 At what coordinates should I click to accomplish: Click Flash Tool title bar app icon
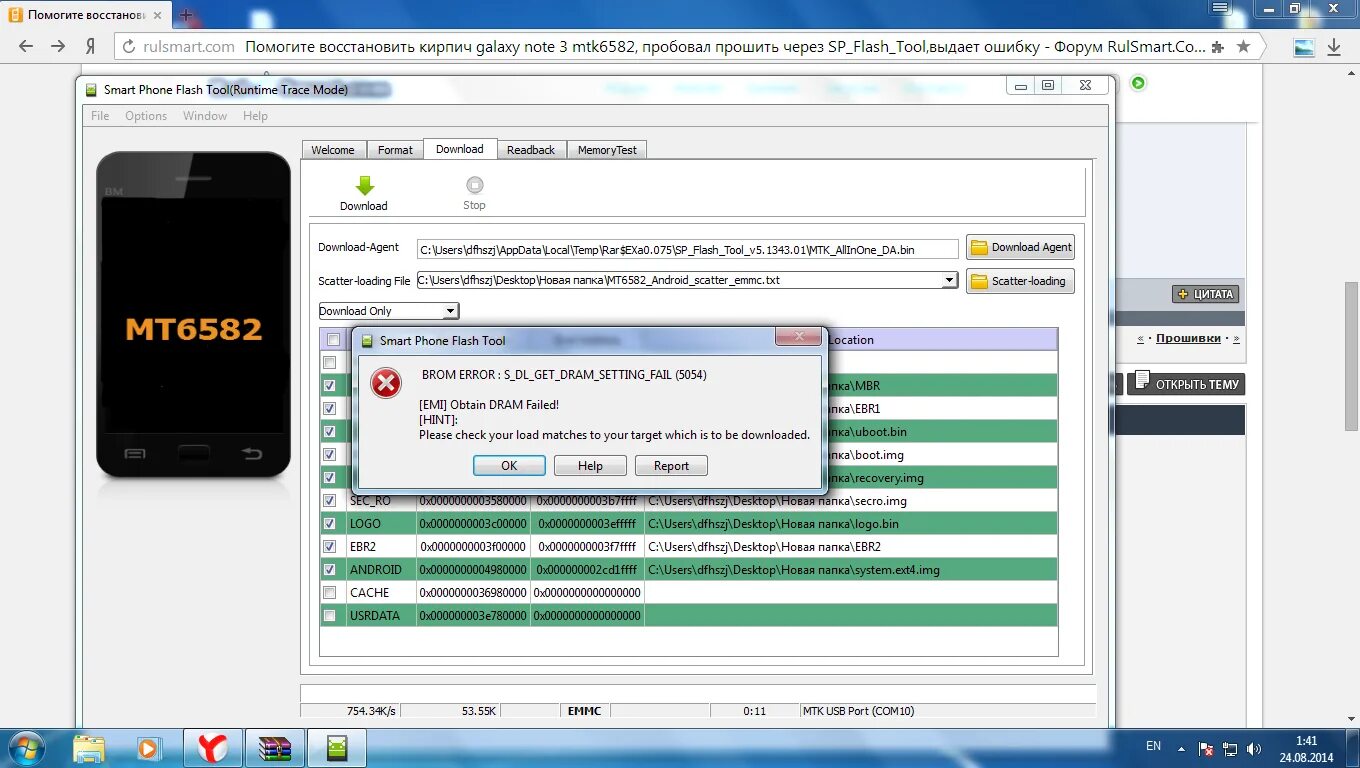[90, 90]
